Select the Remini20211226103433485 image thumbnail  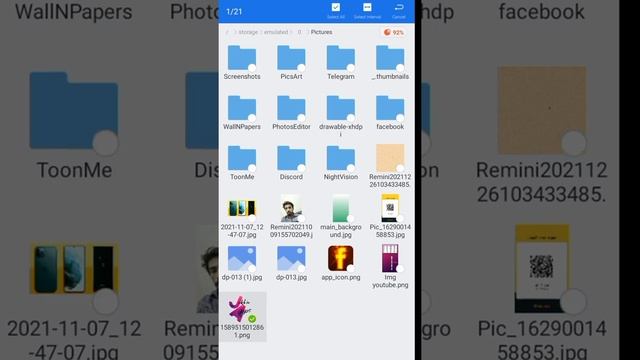390,158
